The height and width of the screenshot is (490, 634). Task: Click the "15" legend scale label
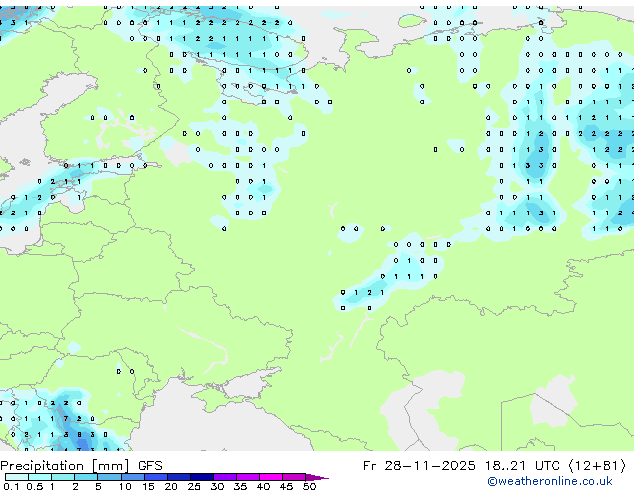click(148, 486)
